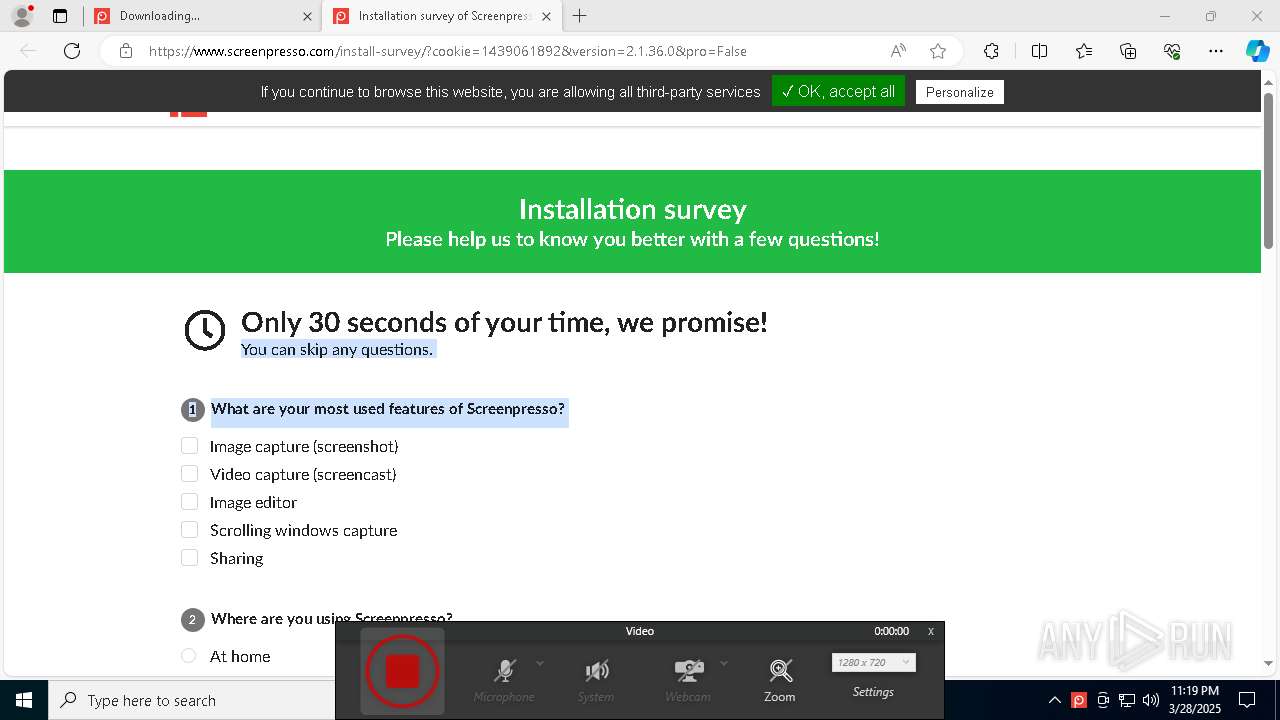
Task: Go back to previous page
Action: [x=28, y=51]
